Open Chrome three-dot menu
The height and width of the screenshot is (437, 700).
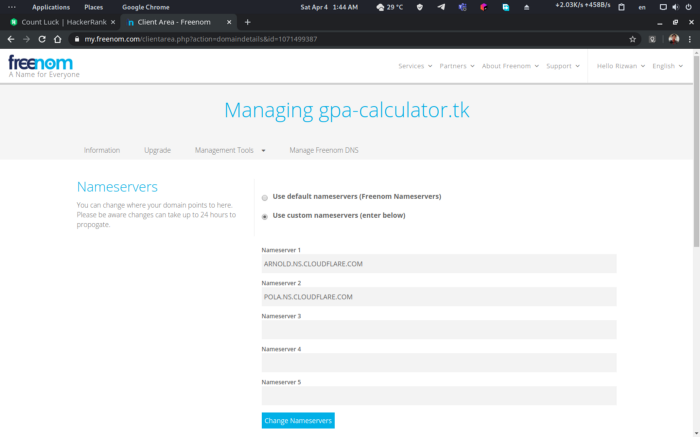pyautogui.click(x=690, y=39)
